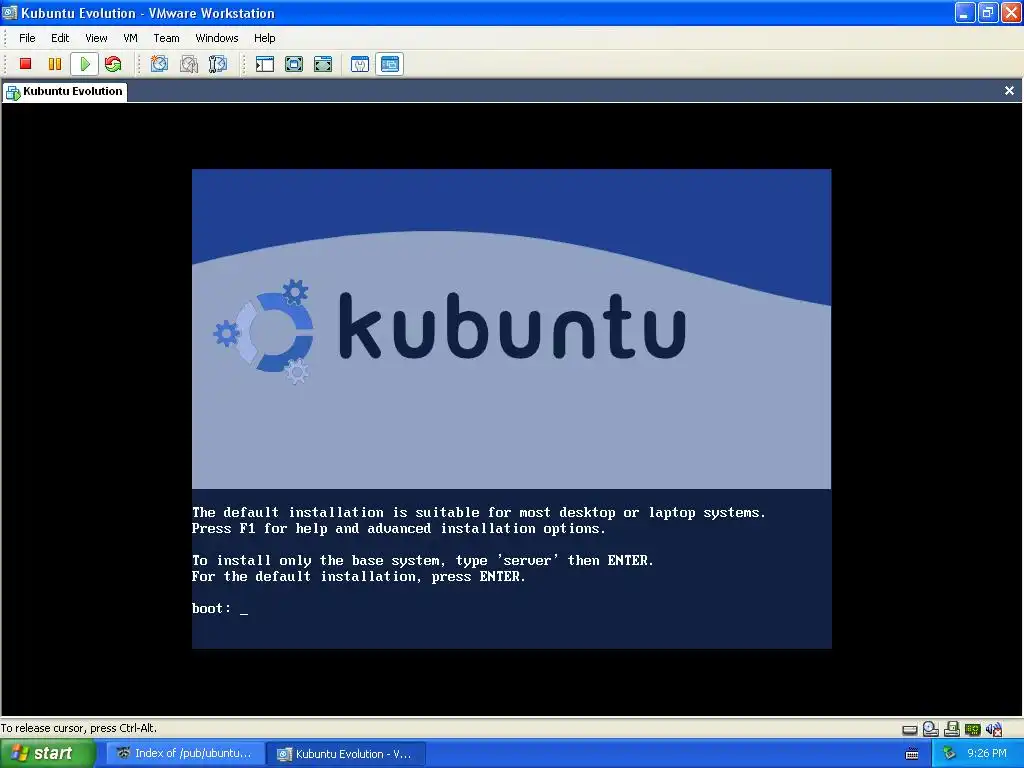The height and width of the screenshot is (768, 1024).
Task: Reset the virtual machine with the red-green arrows icon
Action: (113, 64)
